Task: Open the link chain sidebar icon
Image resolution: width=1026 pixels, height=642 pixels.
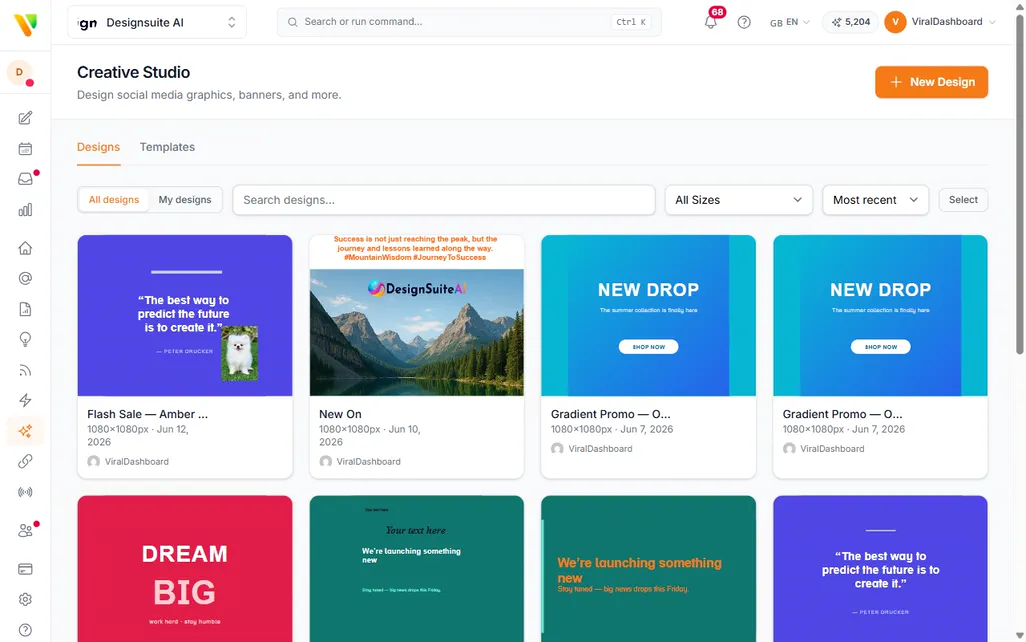Action: [x=25, y=461]
